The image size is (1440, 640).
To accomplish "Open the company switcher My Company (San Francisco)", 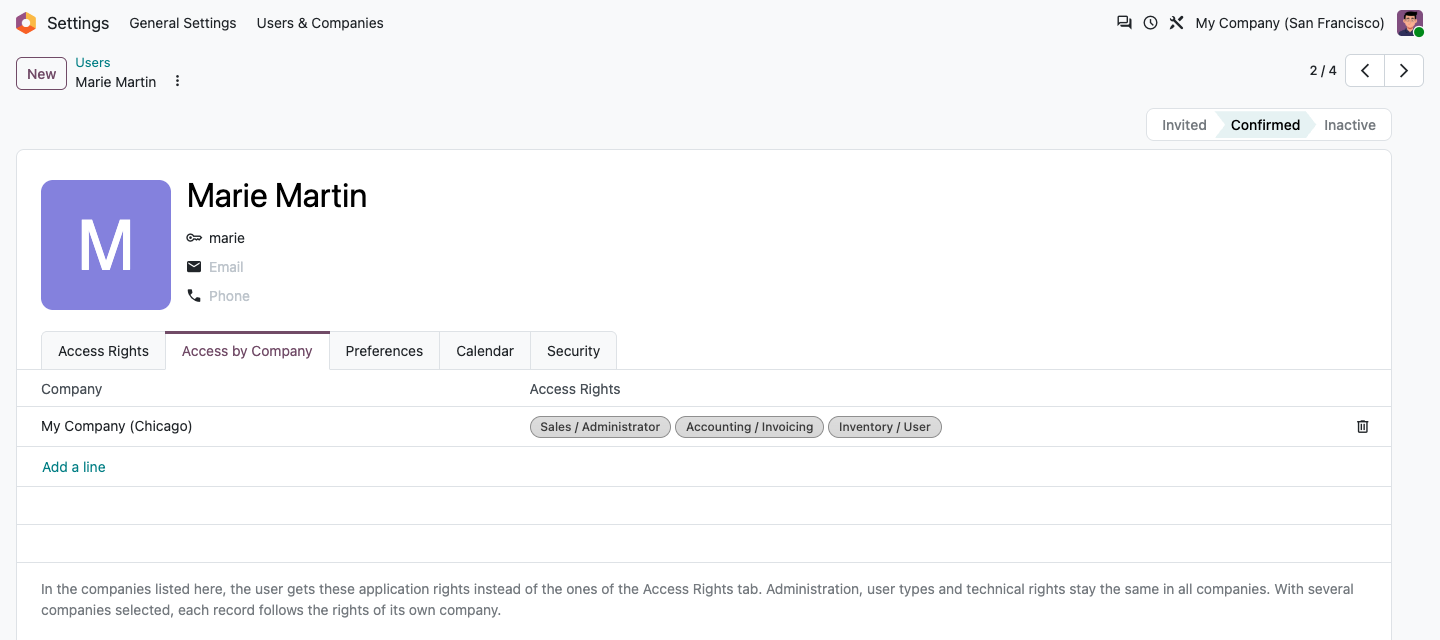I will [x=1290, y=23].
